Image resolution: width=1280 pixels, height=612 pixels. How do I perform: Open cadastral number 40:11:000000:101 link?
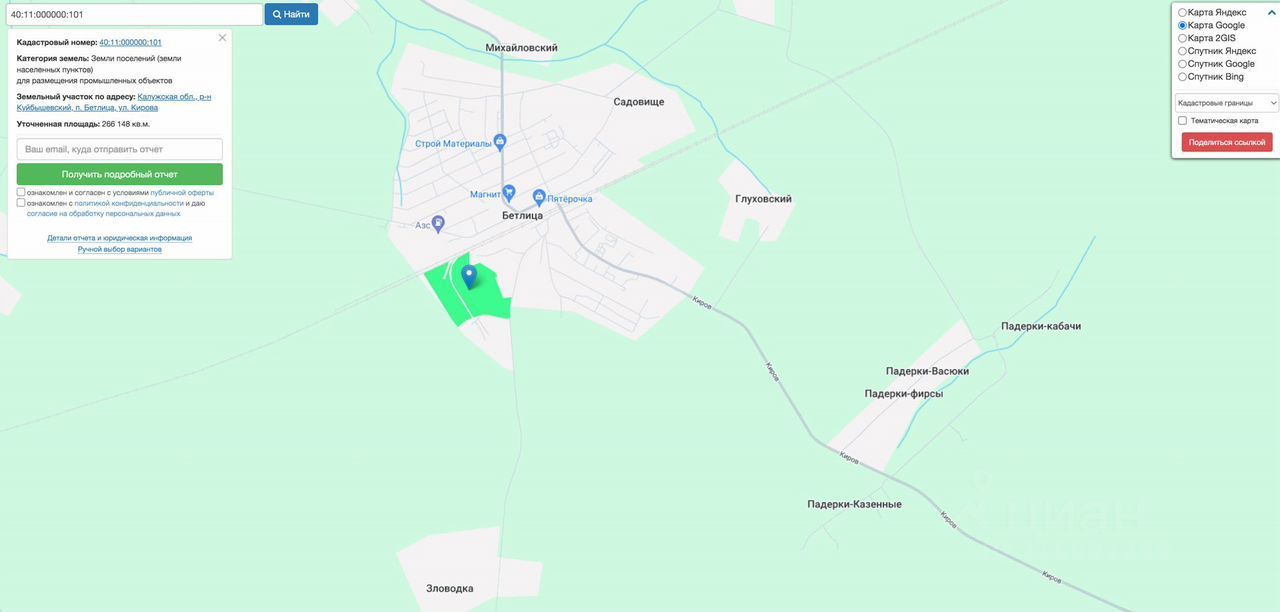tap(130, 43)
